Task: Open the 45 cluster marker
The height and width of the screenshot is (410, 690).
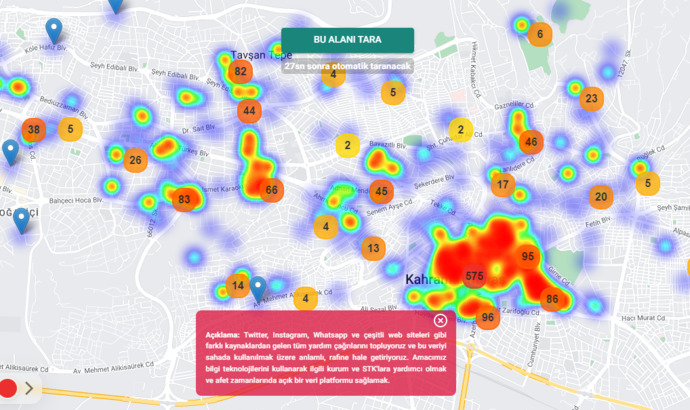Action: [382, 191]
